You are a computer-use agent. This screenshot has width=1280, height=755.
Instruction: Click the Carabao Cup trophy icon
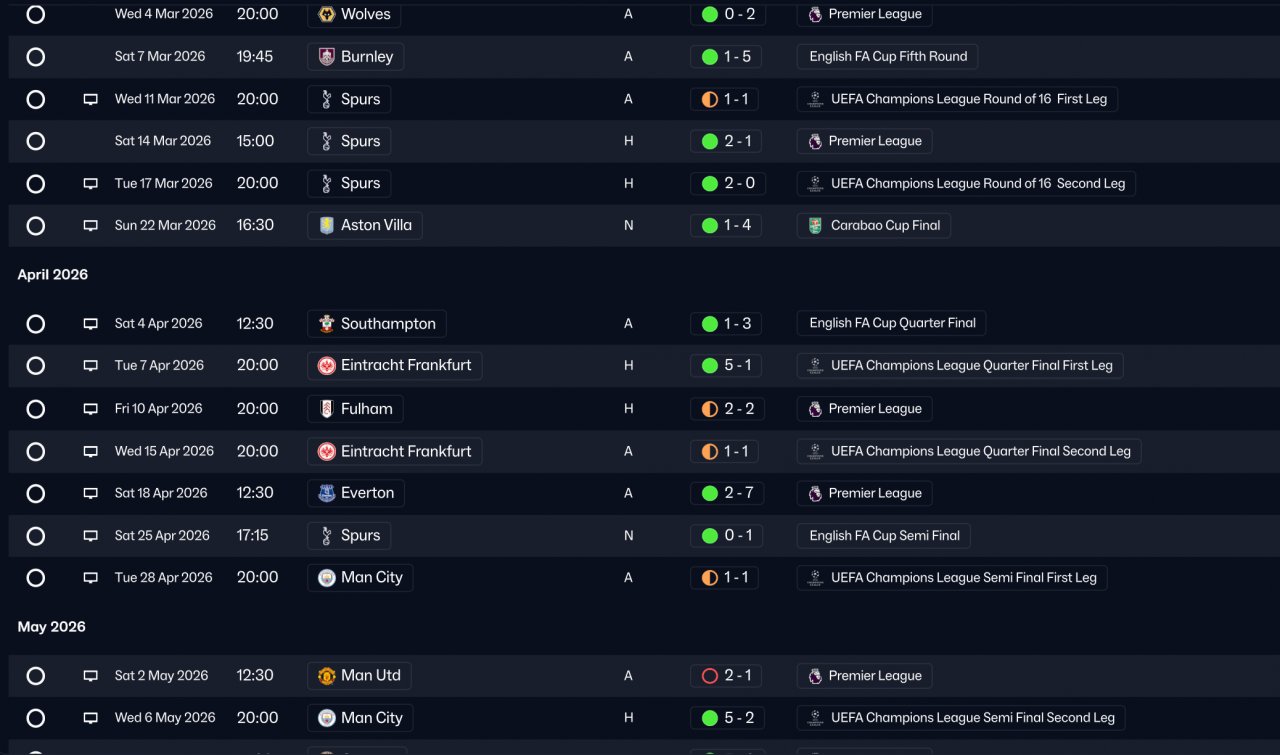point(816,226)
